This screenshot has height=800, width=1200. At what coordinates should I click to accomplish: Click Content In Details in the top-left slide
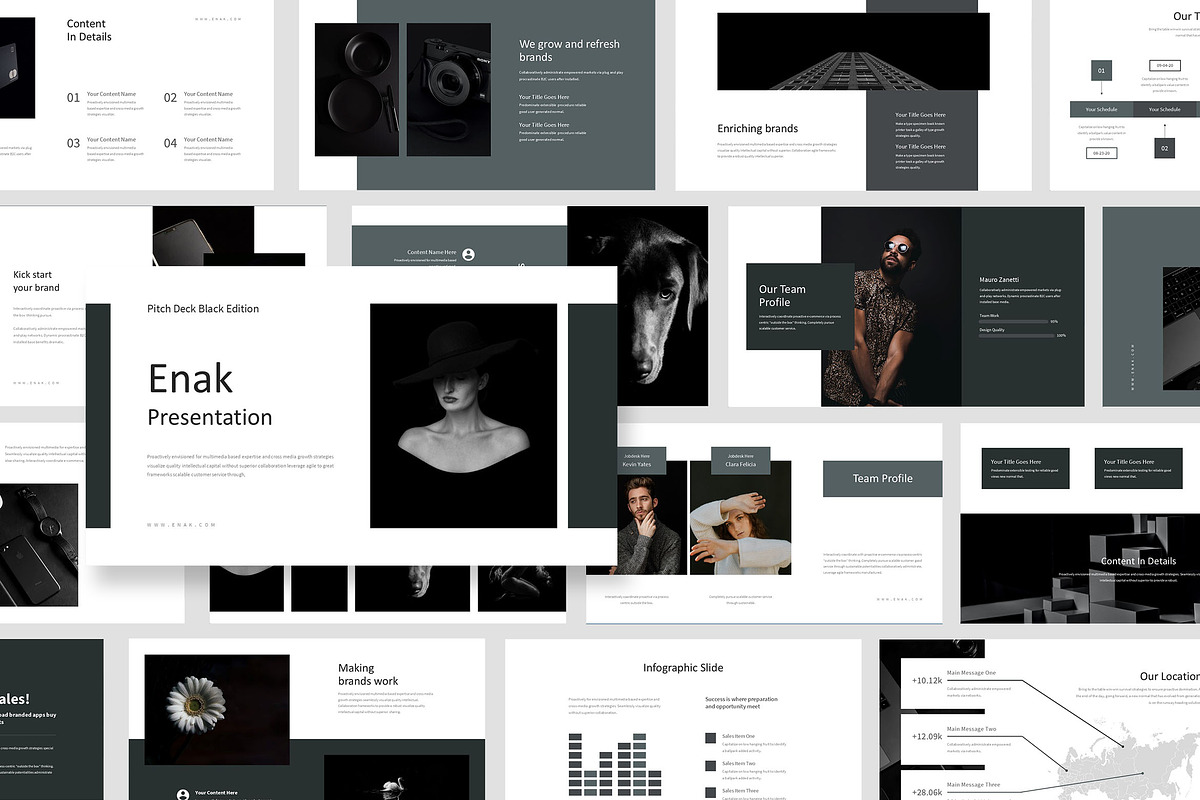89,30
